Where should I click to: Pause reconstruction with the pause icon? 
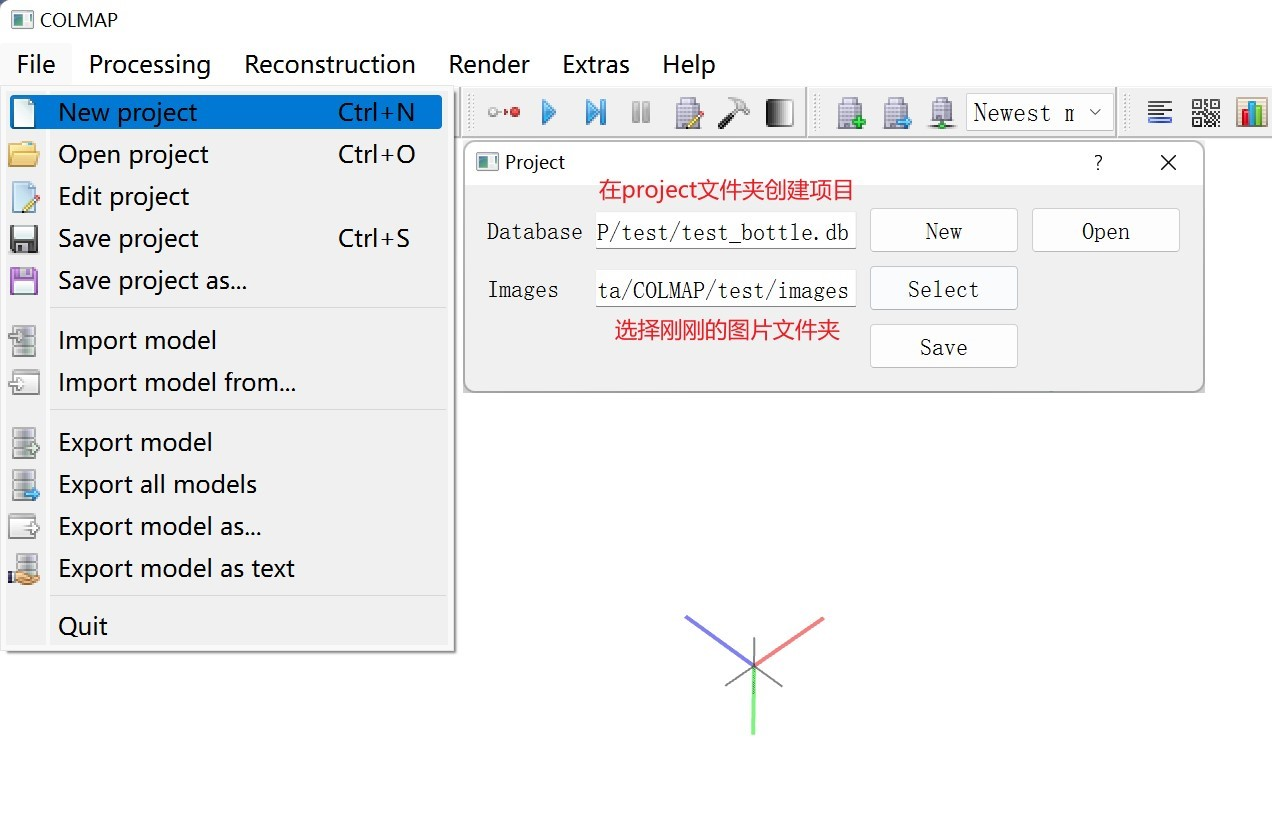(x=641, y=113)
